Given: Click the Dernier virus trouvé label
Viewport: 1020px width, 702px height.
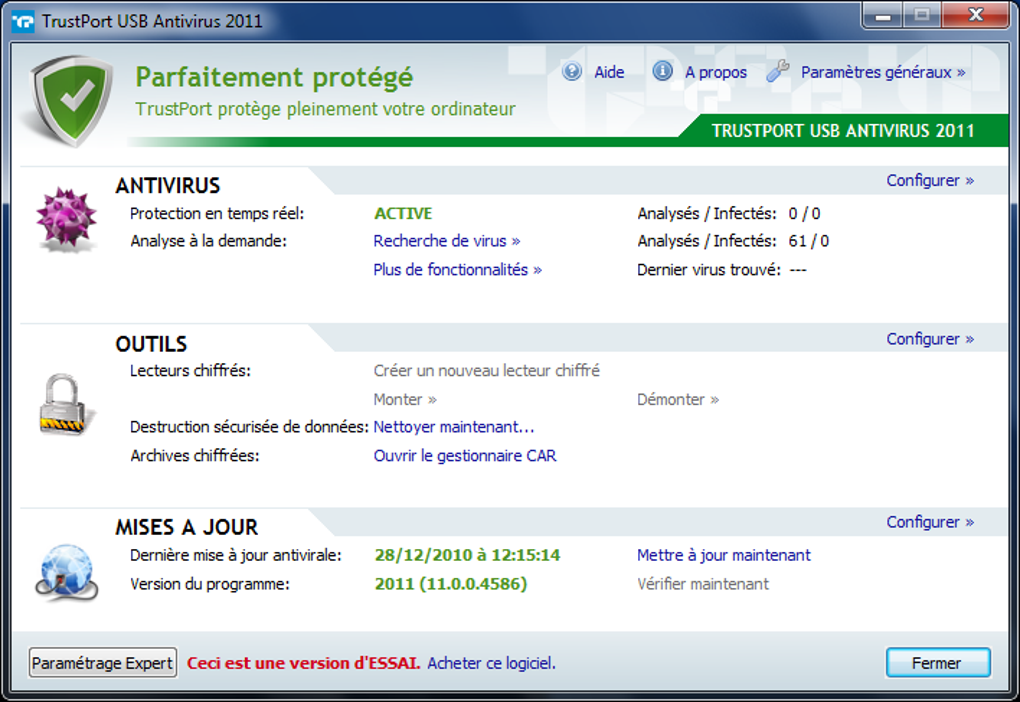Looking at the screenshot, I should tap(709, 269).
